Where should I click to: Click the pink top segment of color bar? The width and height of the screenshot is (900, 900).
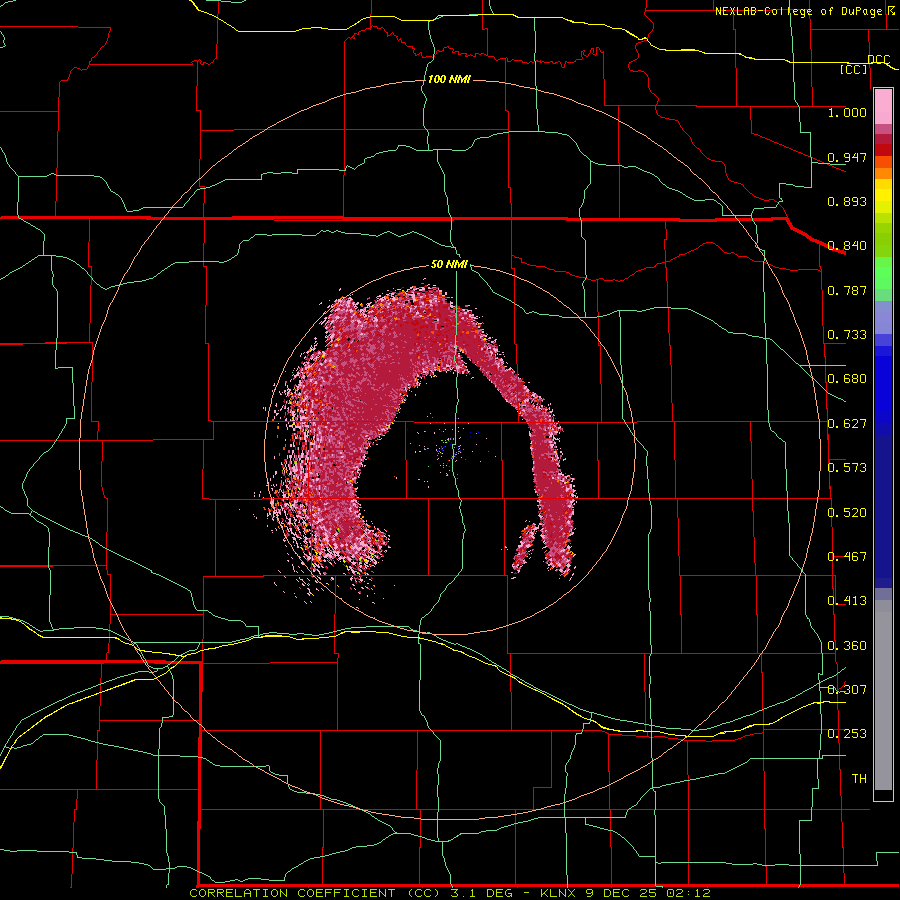[x=883, y=107]
